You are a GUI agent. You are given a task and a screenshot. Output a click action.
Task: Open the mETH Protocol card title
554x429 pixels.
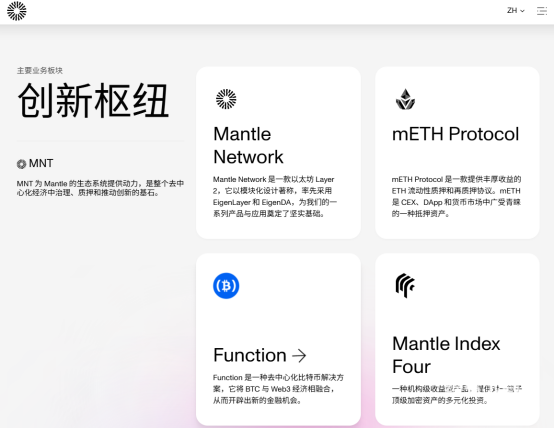coord(455,134)
